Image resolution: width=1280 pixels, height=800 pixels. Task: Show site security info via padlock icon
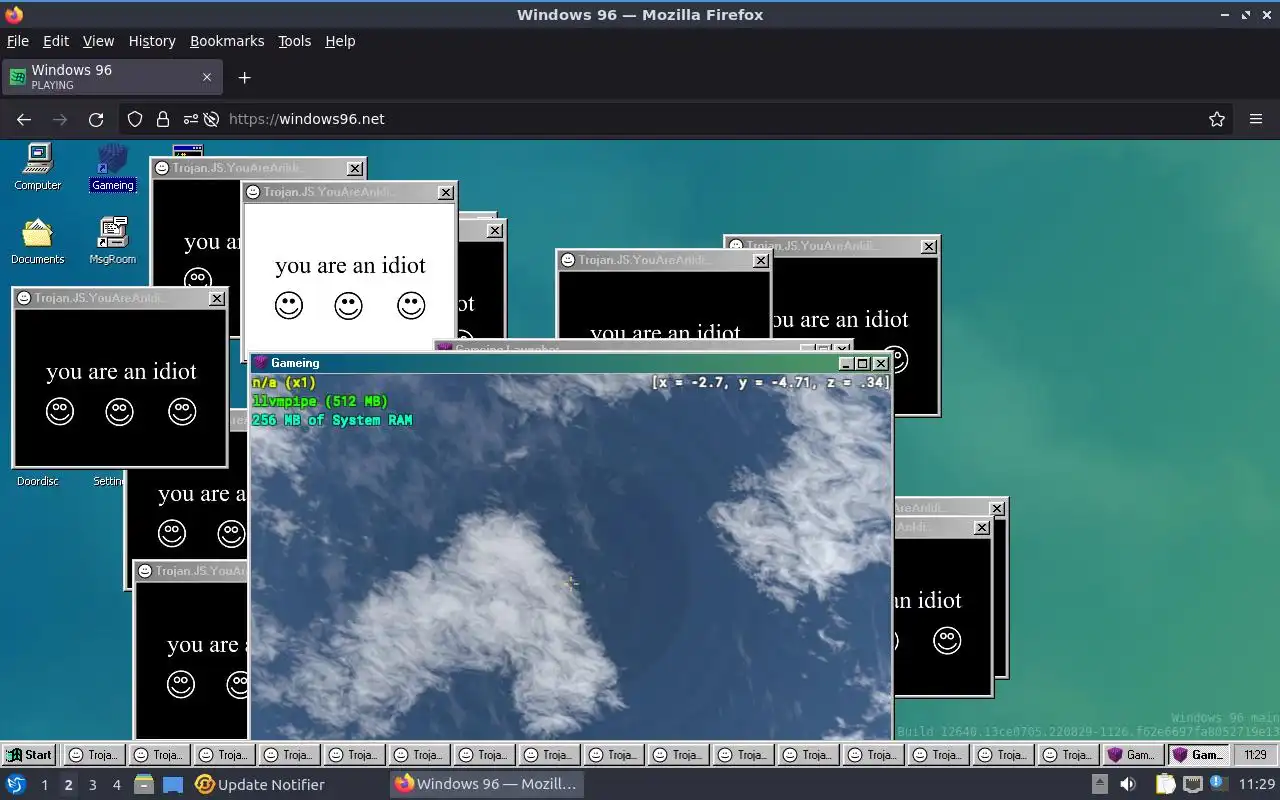[x=163, y=119]
